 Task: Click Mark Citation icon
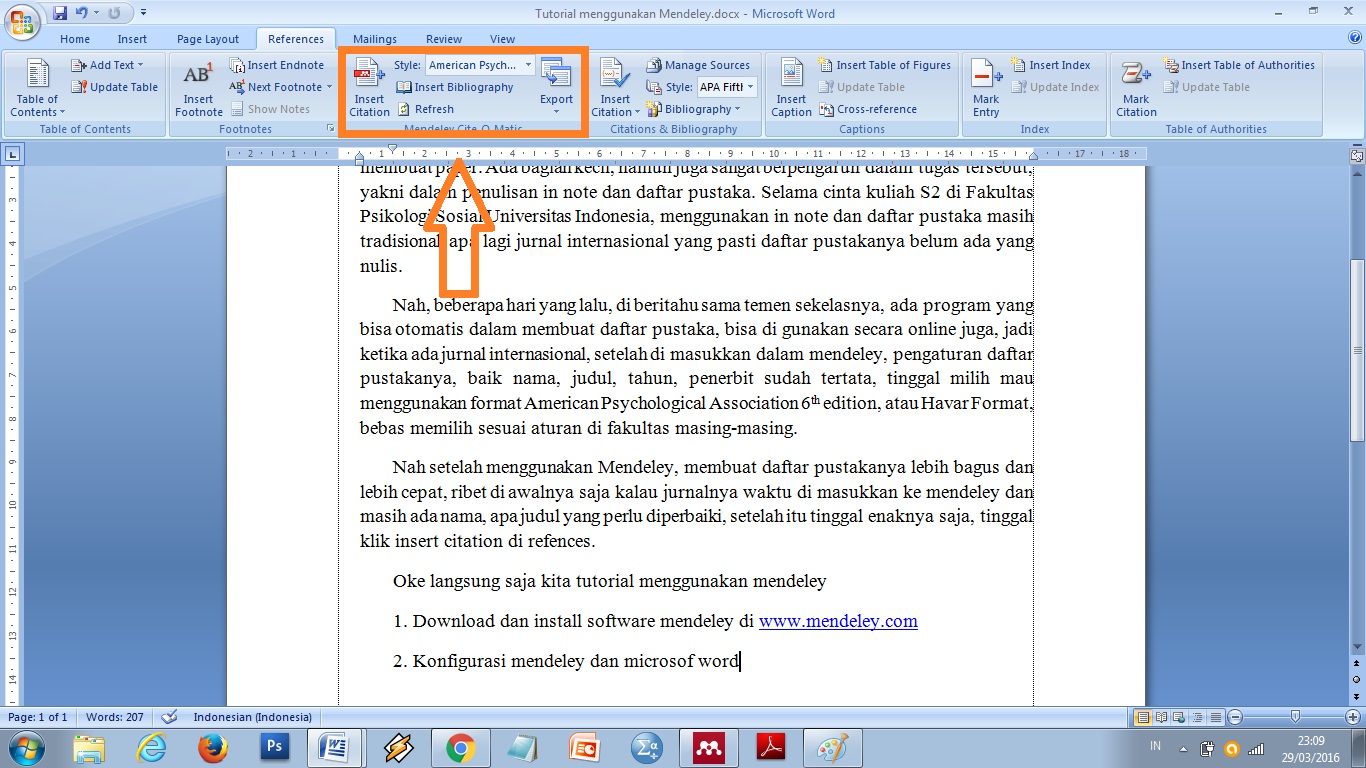1136,88
